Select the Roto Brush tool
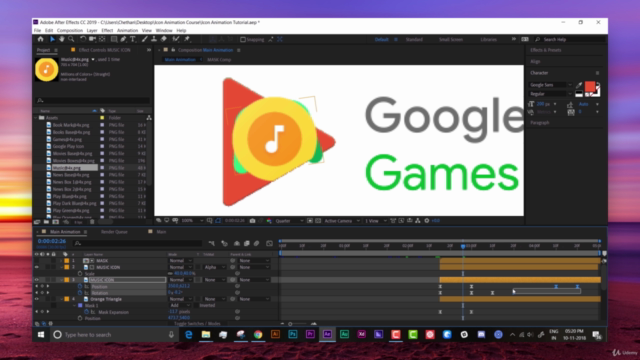The image size is (640, 360). point(176,39)
